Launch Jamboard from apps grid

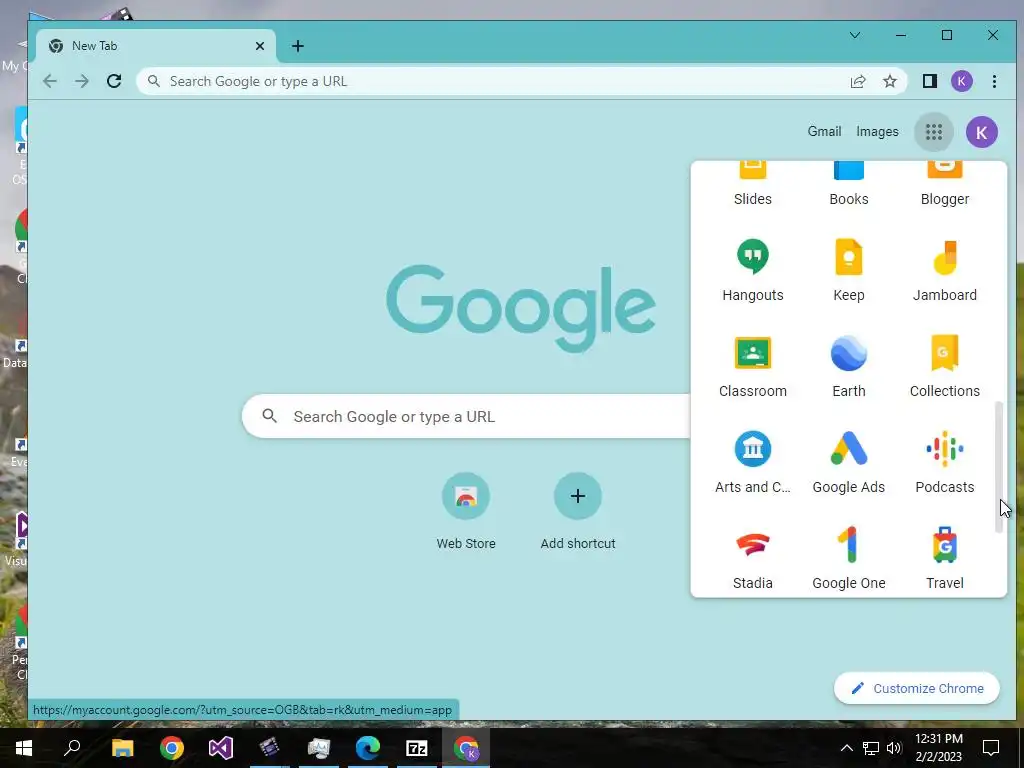944,270
